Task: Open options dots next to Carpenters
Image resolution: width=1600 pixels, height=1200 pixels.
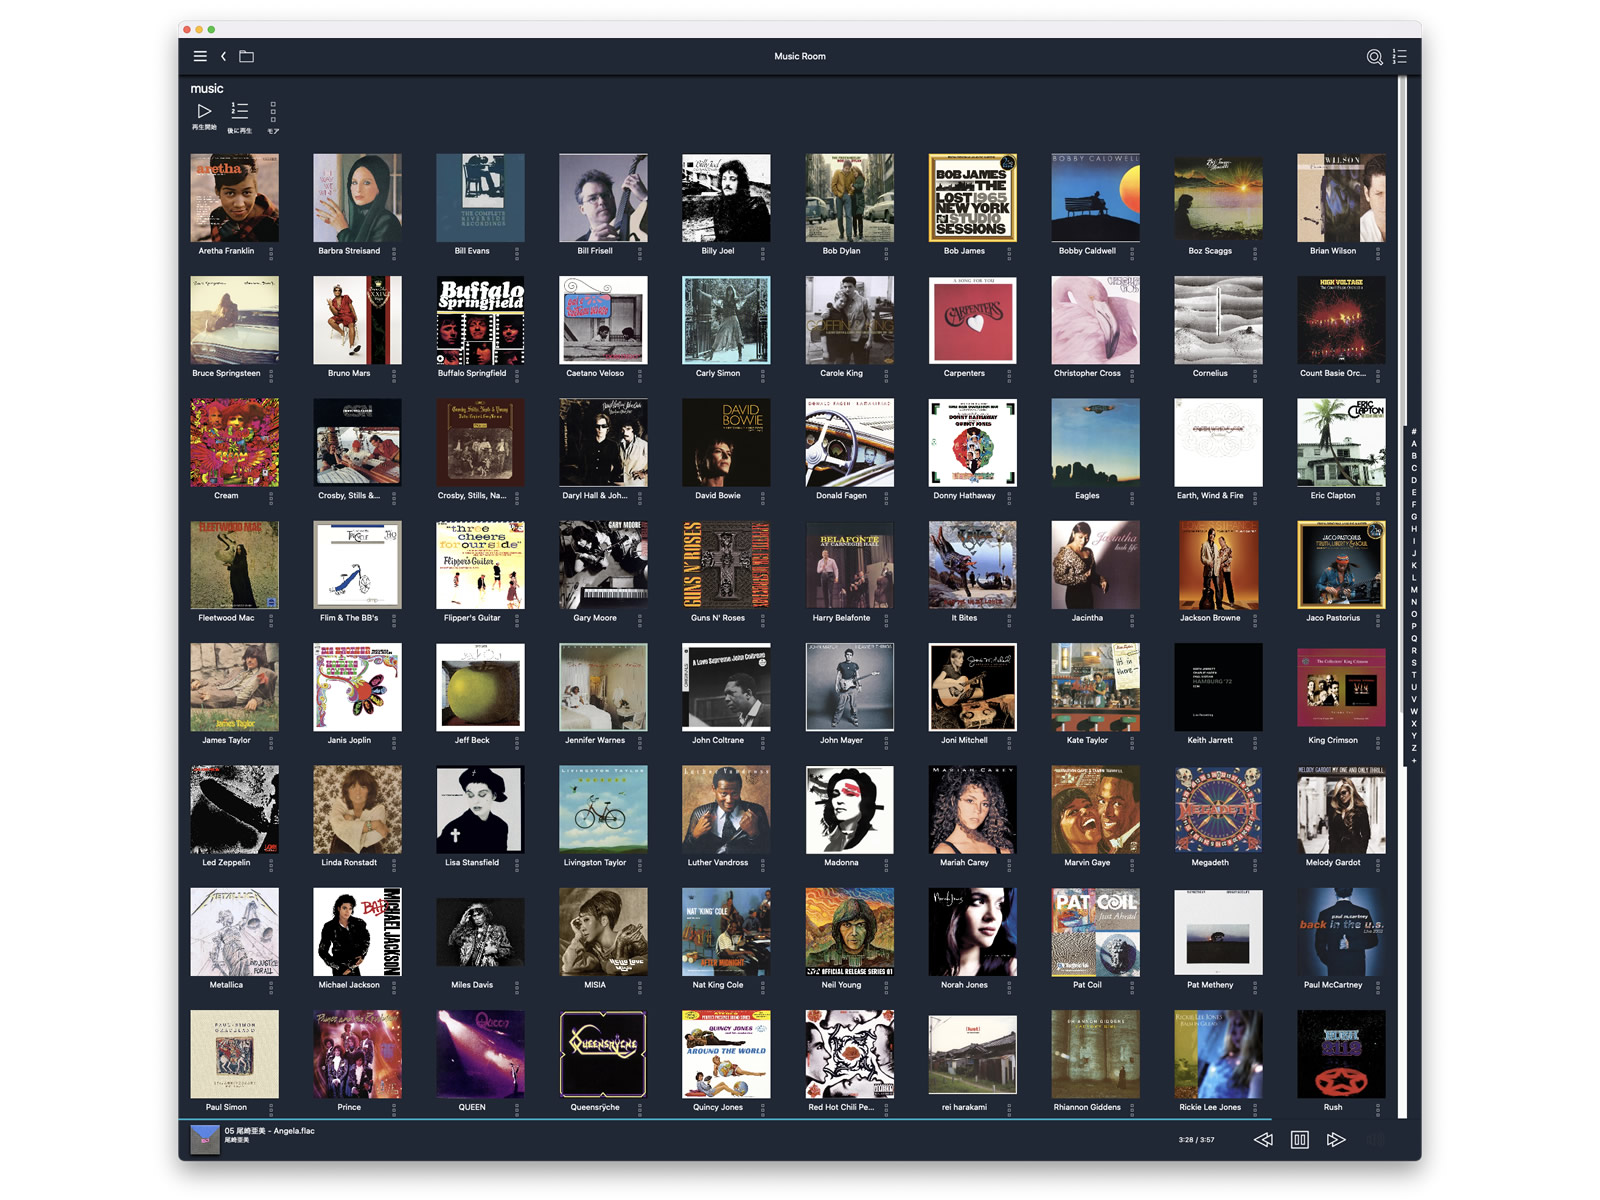Action: point(1009,375)
